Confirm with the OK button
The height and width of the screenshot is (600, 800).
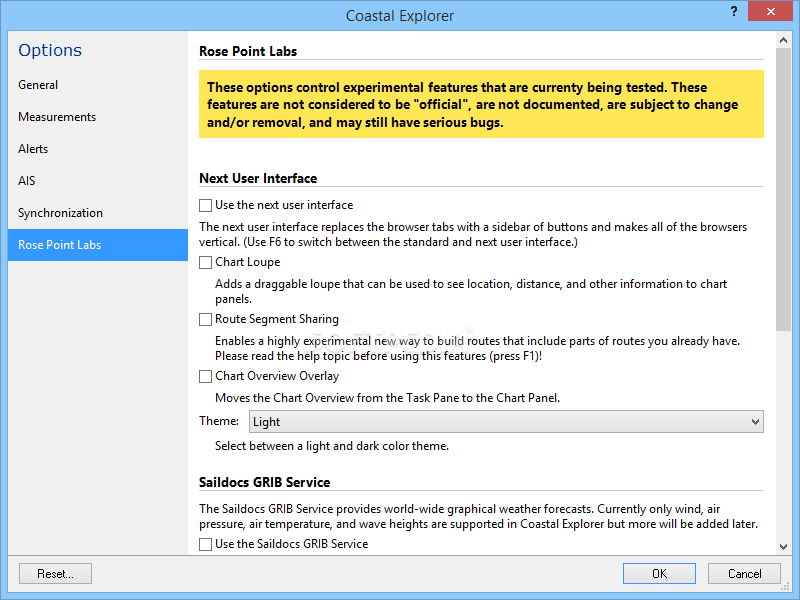[659, 573]
